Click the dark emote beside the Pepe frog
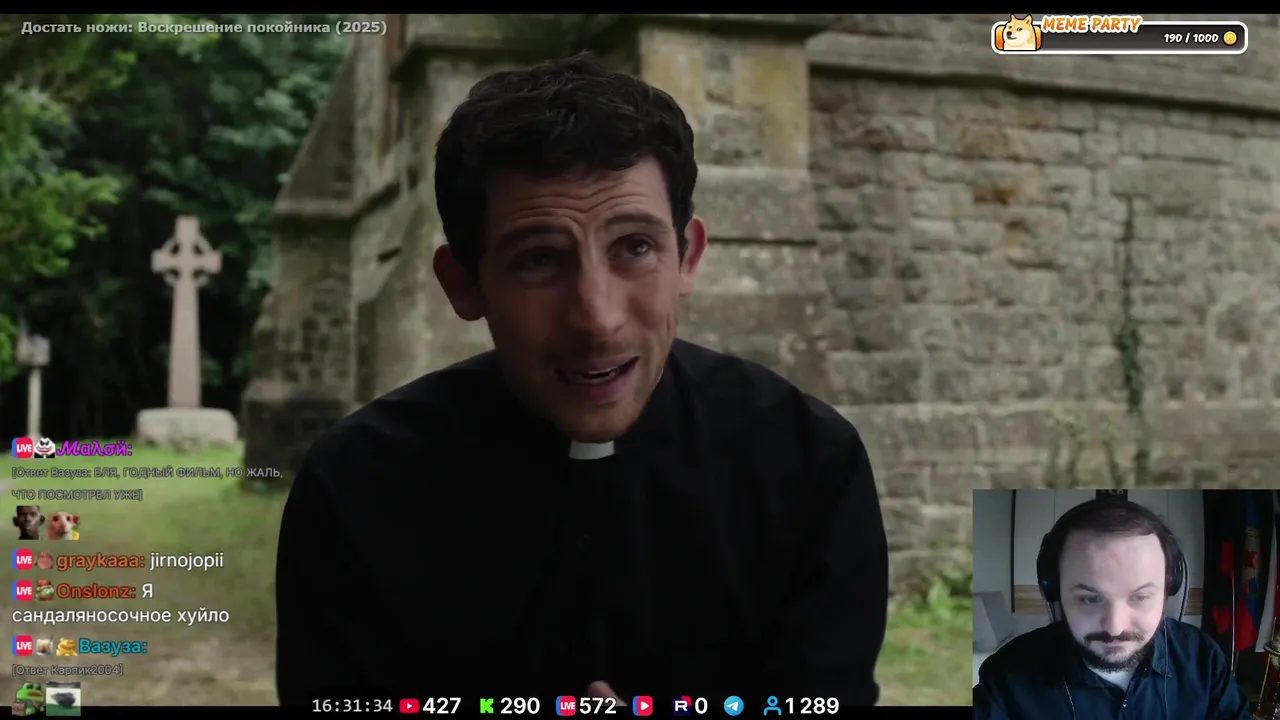 (63, 698)
